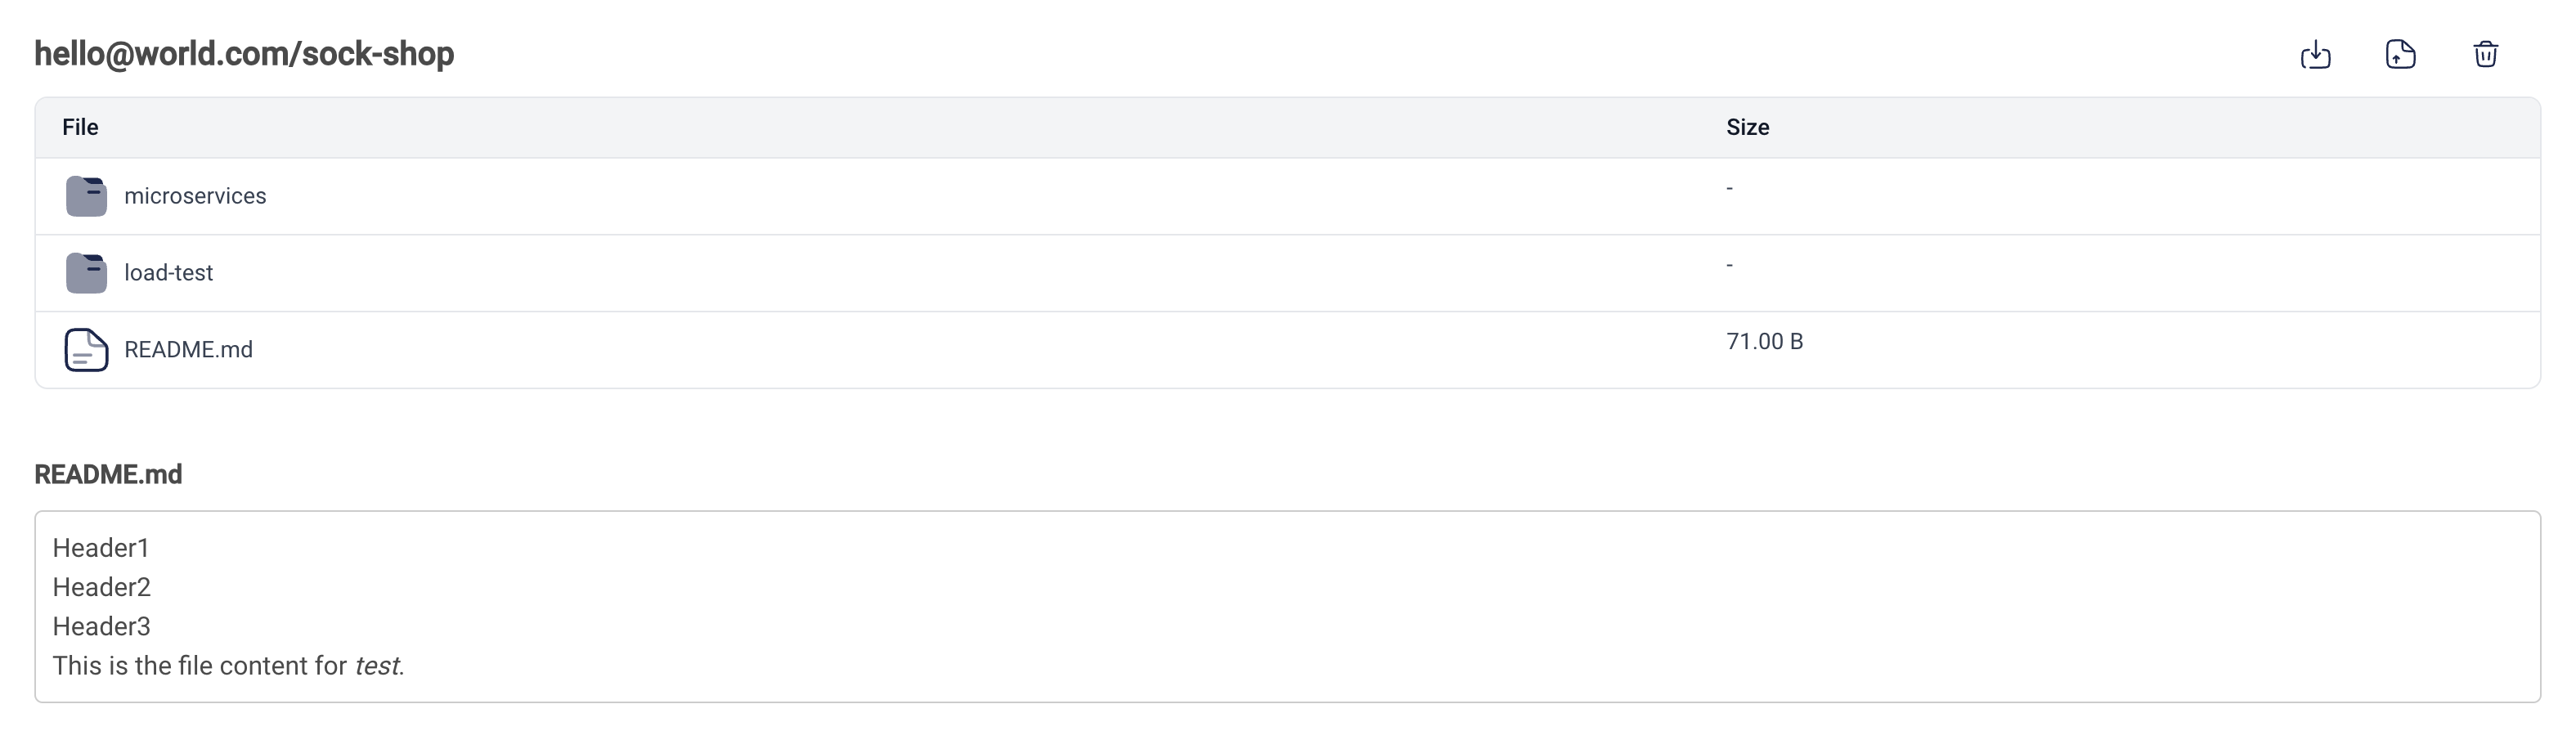The image size is (2576, 731).
Task: Click the size dash for load-test
Action: (1729, 265)
